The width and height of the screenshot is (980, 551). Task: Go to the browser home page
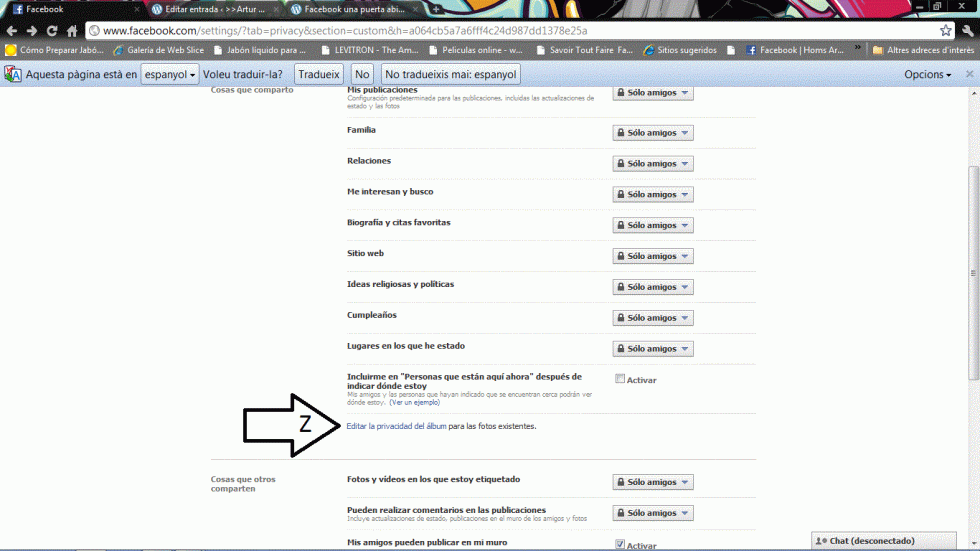click(71, 31)
